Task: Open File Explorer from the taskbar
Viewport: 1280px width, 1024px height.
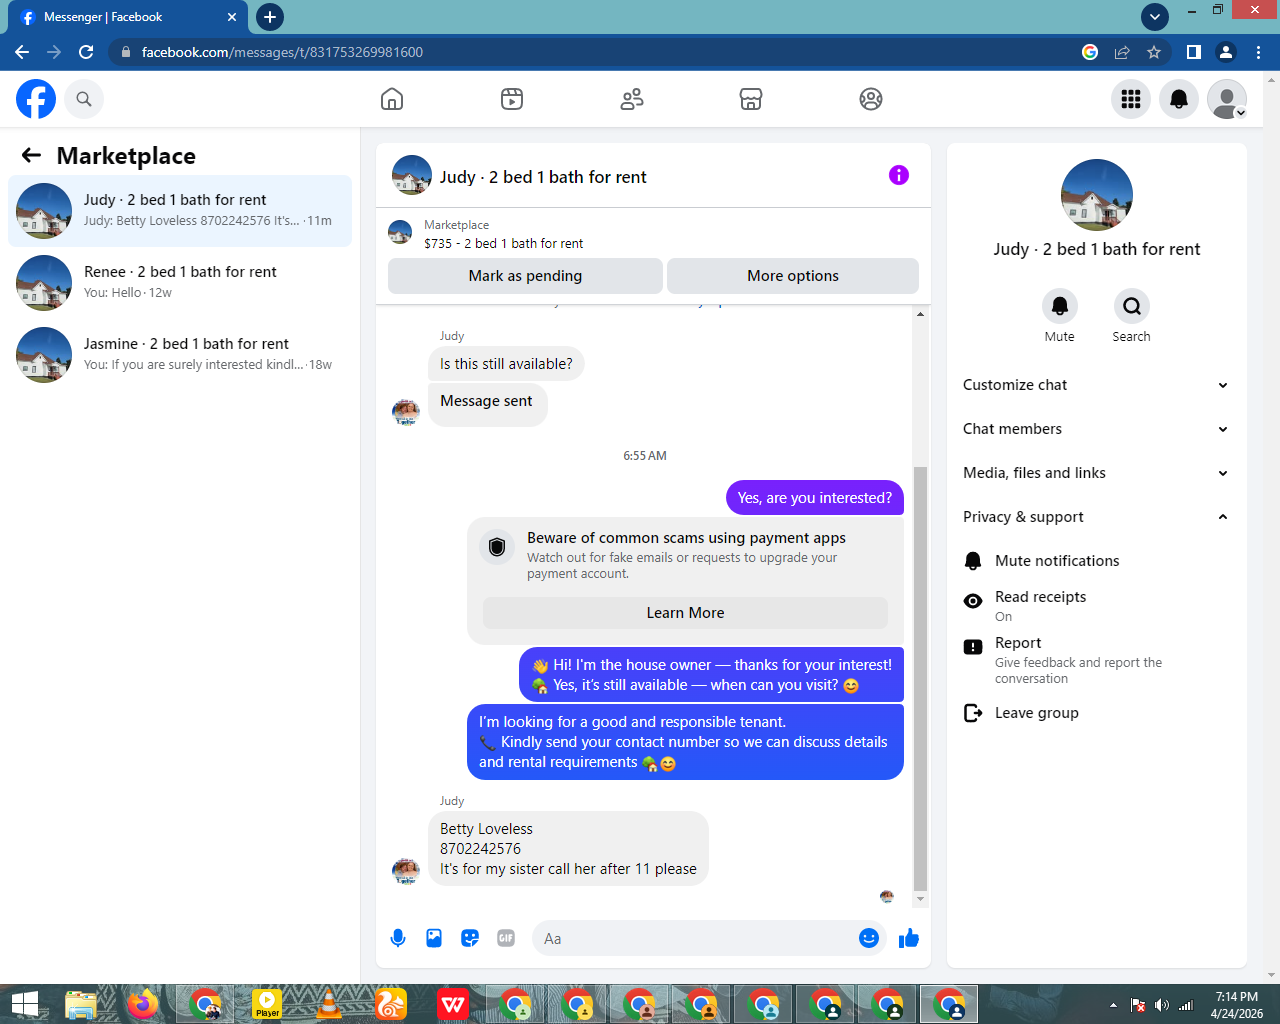Action: pos(81,1004)
